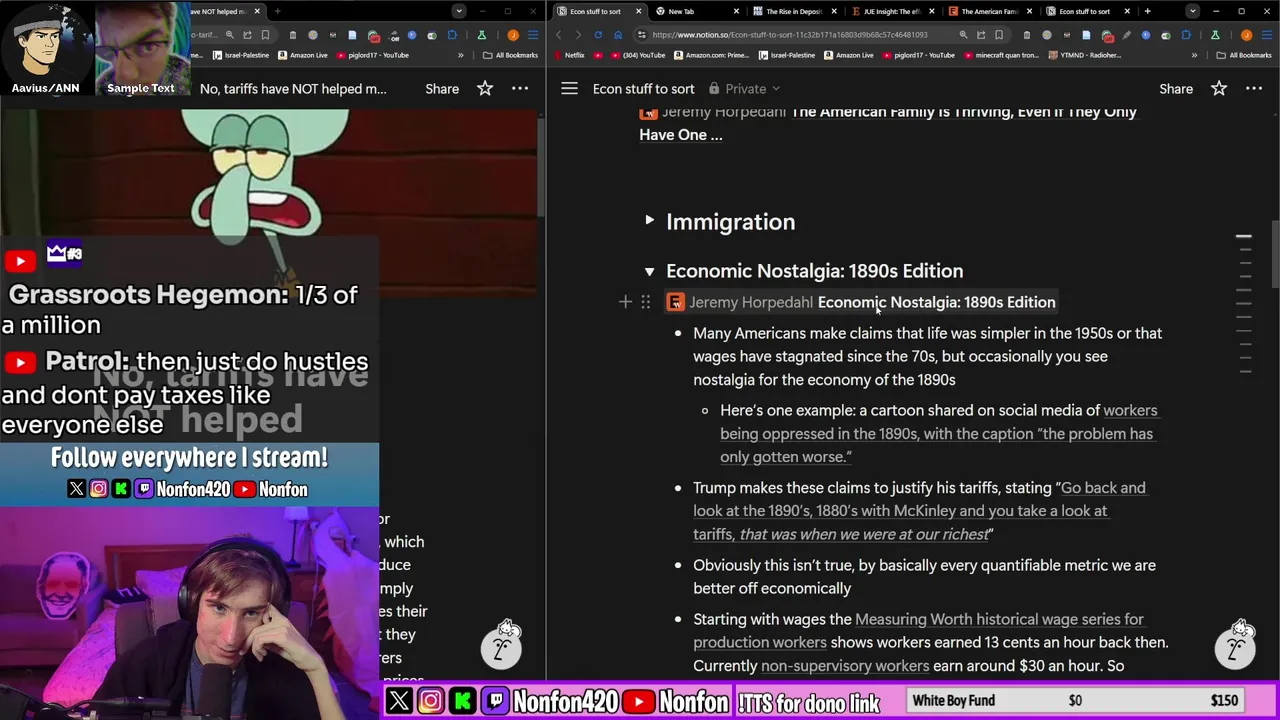Open the Private sharing dropdown
The width and height of the screenshot is (1280, 720).
[x=745, y=89]
